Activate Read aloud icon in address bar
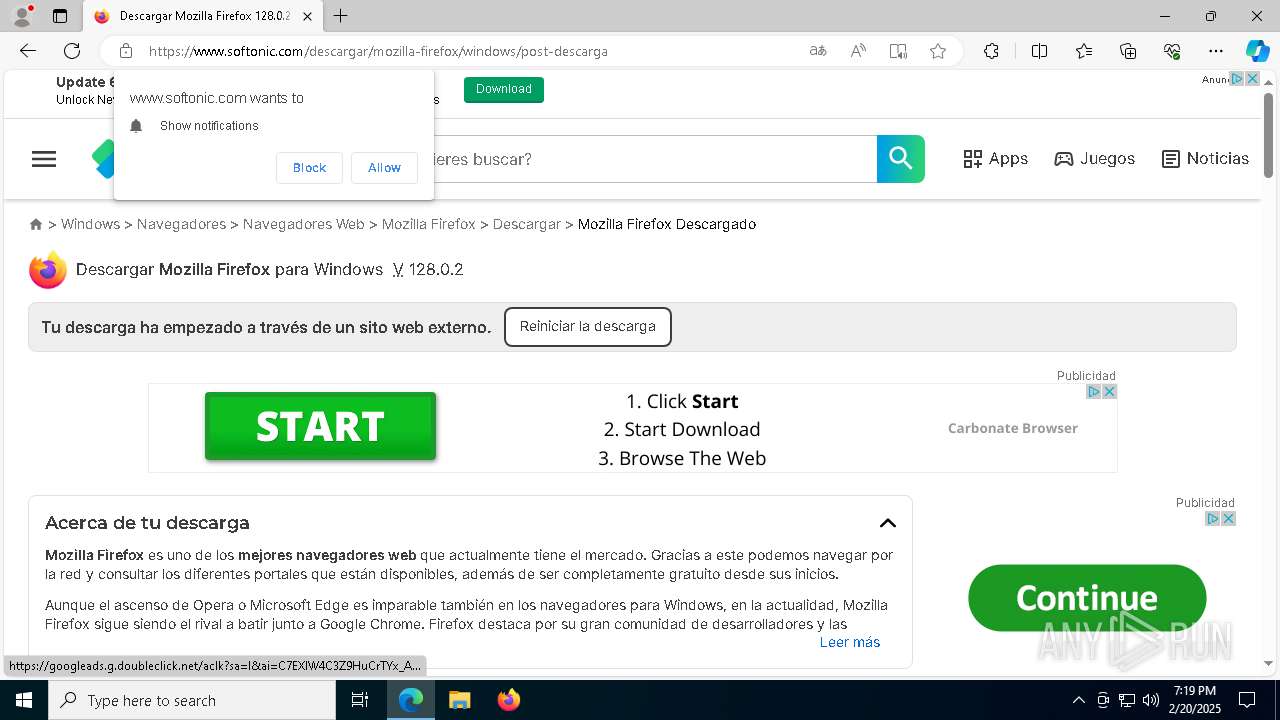 (x=858, y=51)
